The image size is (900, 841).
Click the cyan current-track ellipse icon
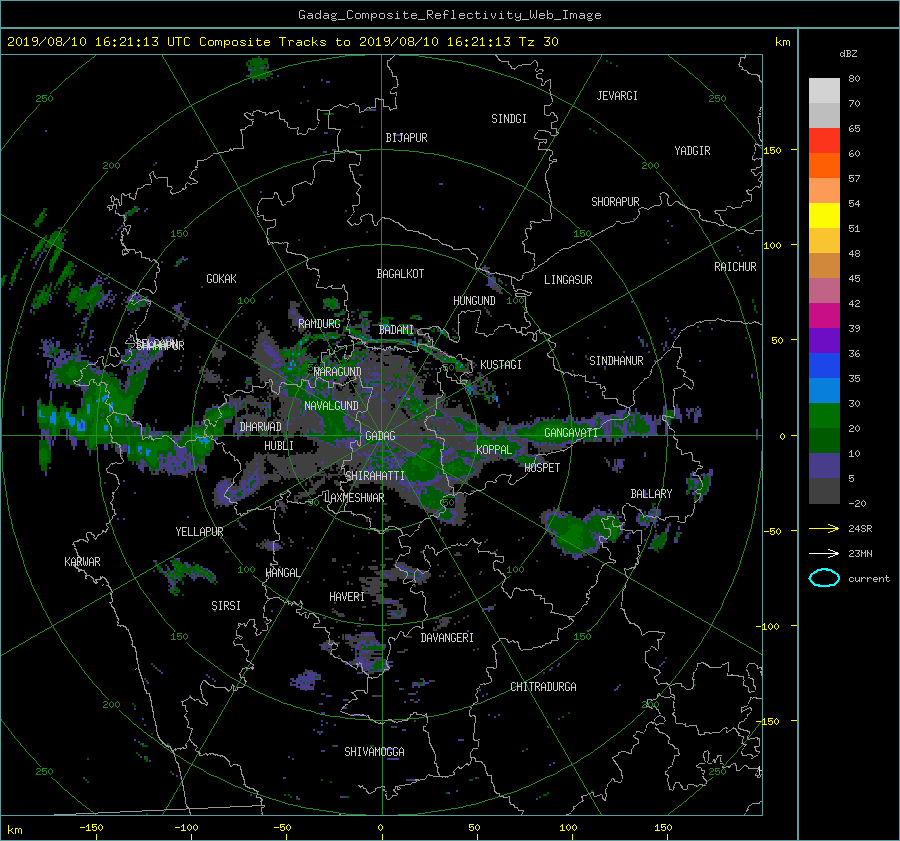point(824,578)
